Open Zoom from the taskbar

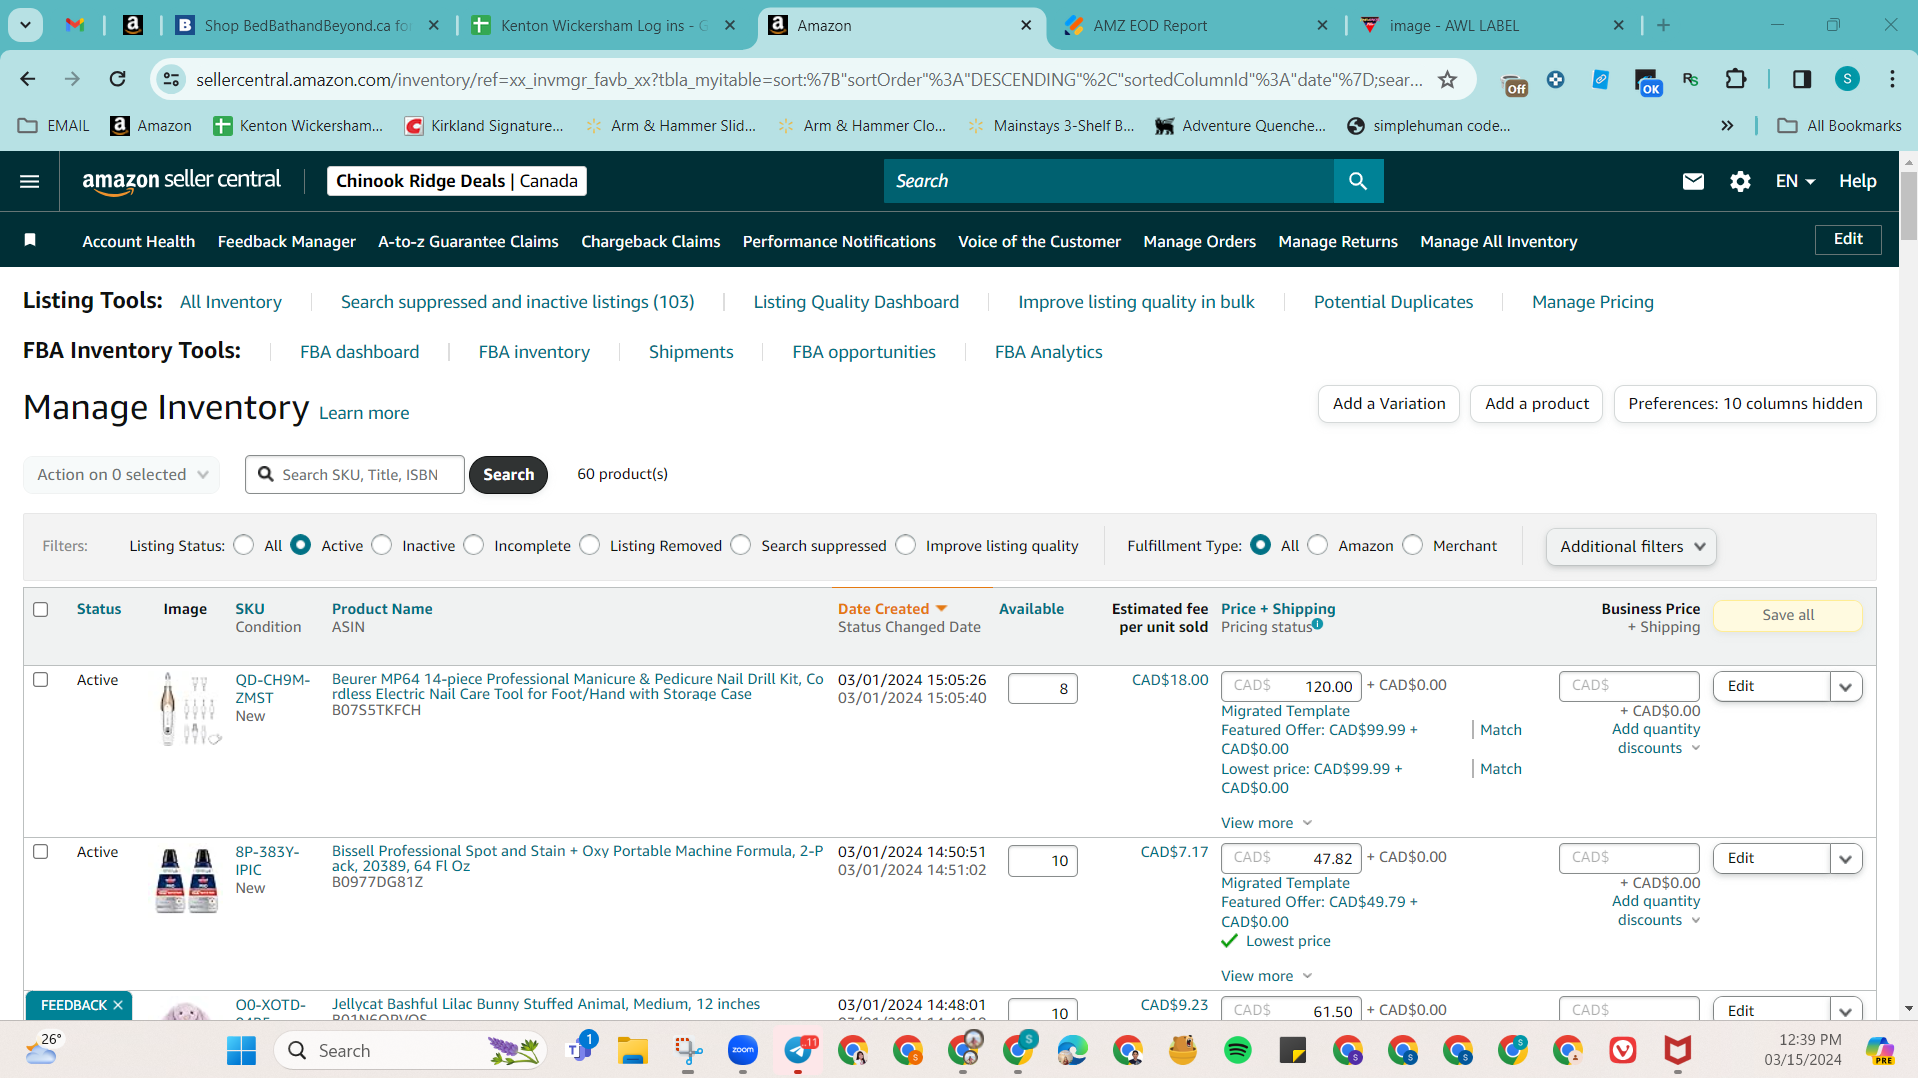point(743,1051)
